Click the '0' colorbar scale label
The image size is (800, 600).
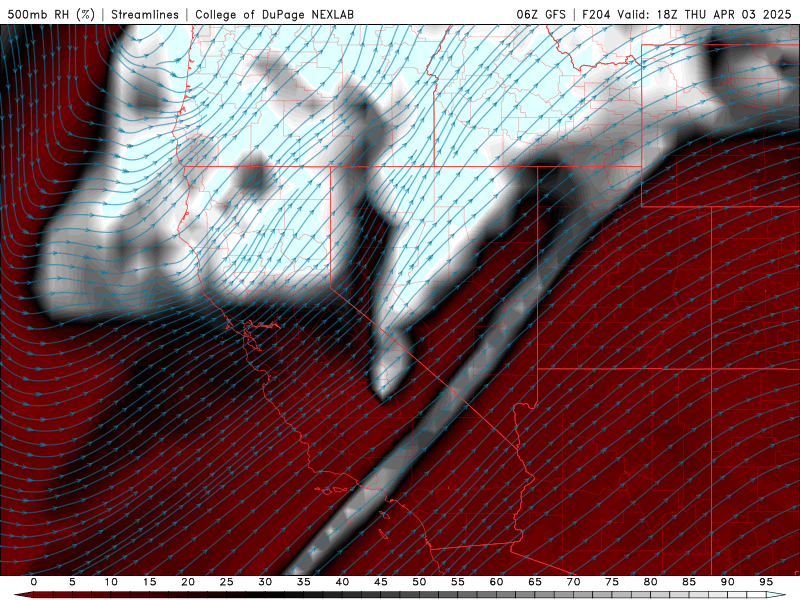[34, 582]
